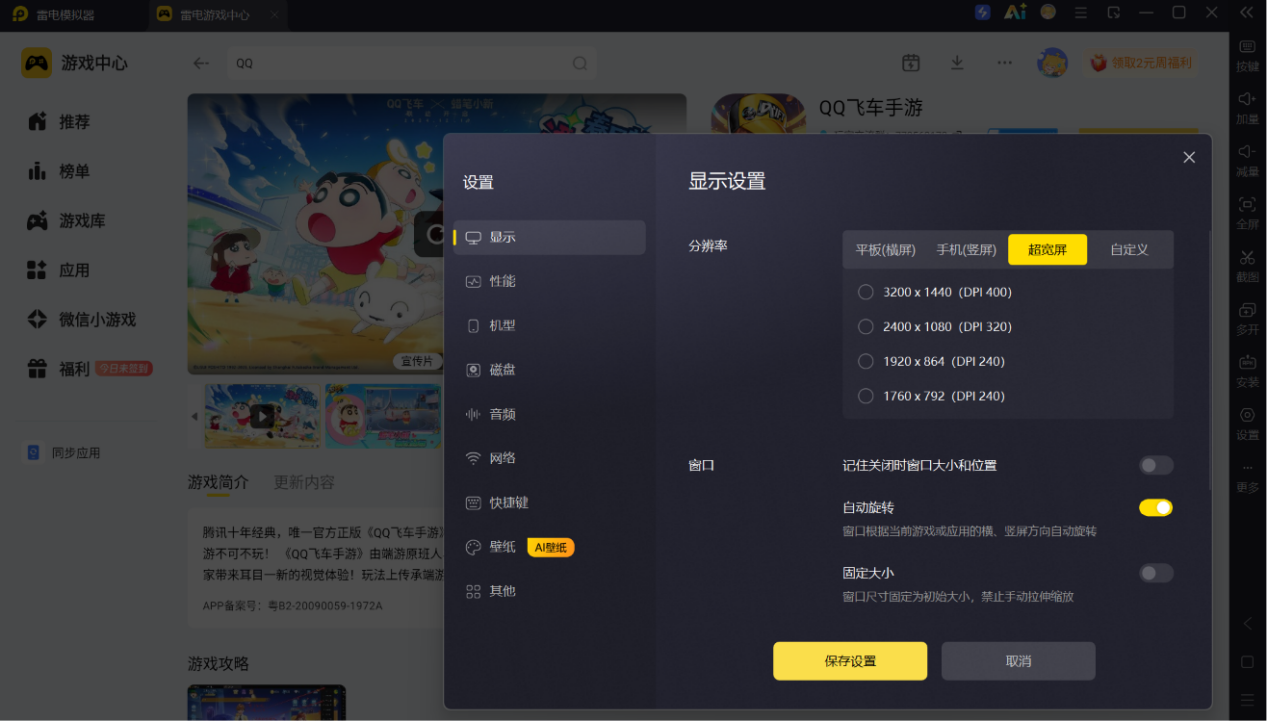The height and width of the screenshot is (721, 1267).
Task: Click 更多 more in right toolbar
Action: 1247,477
